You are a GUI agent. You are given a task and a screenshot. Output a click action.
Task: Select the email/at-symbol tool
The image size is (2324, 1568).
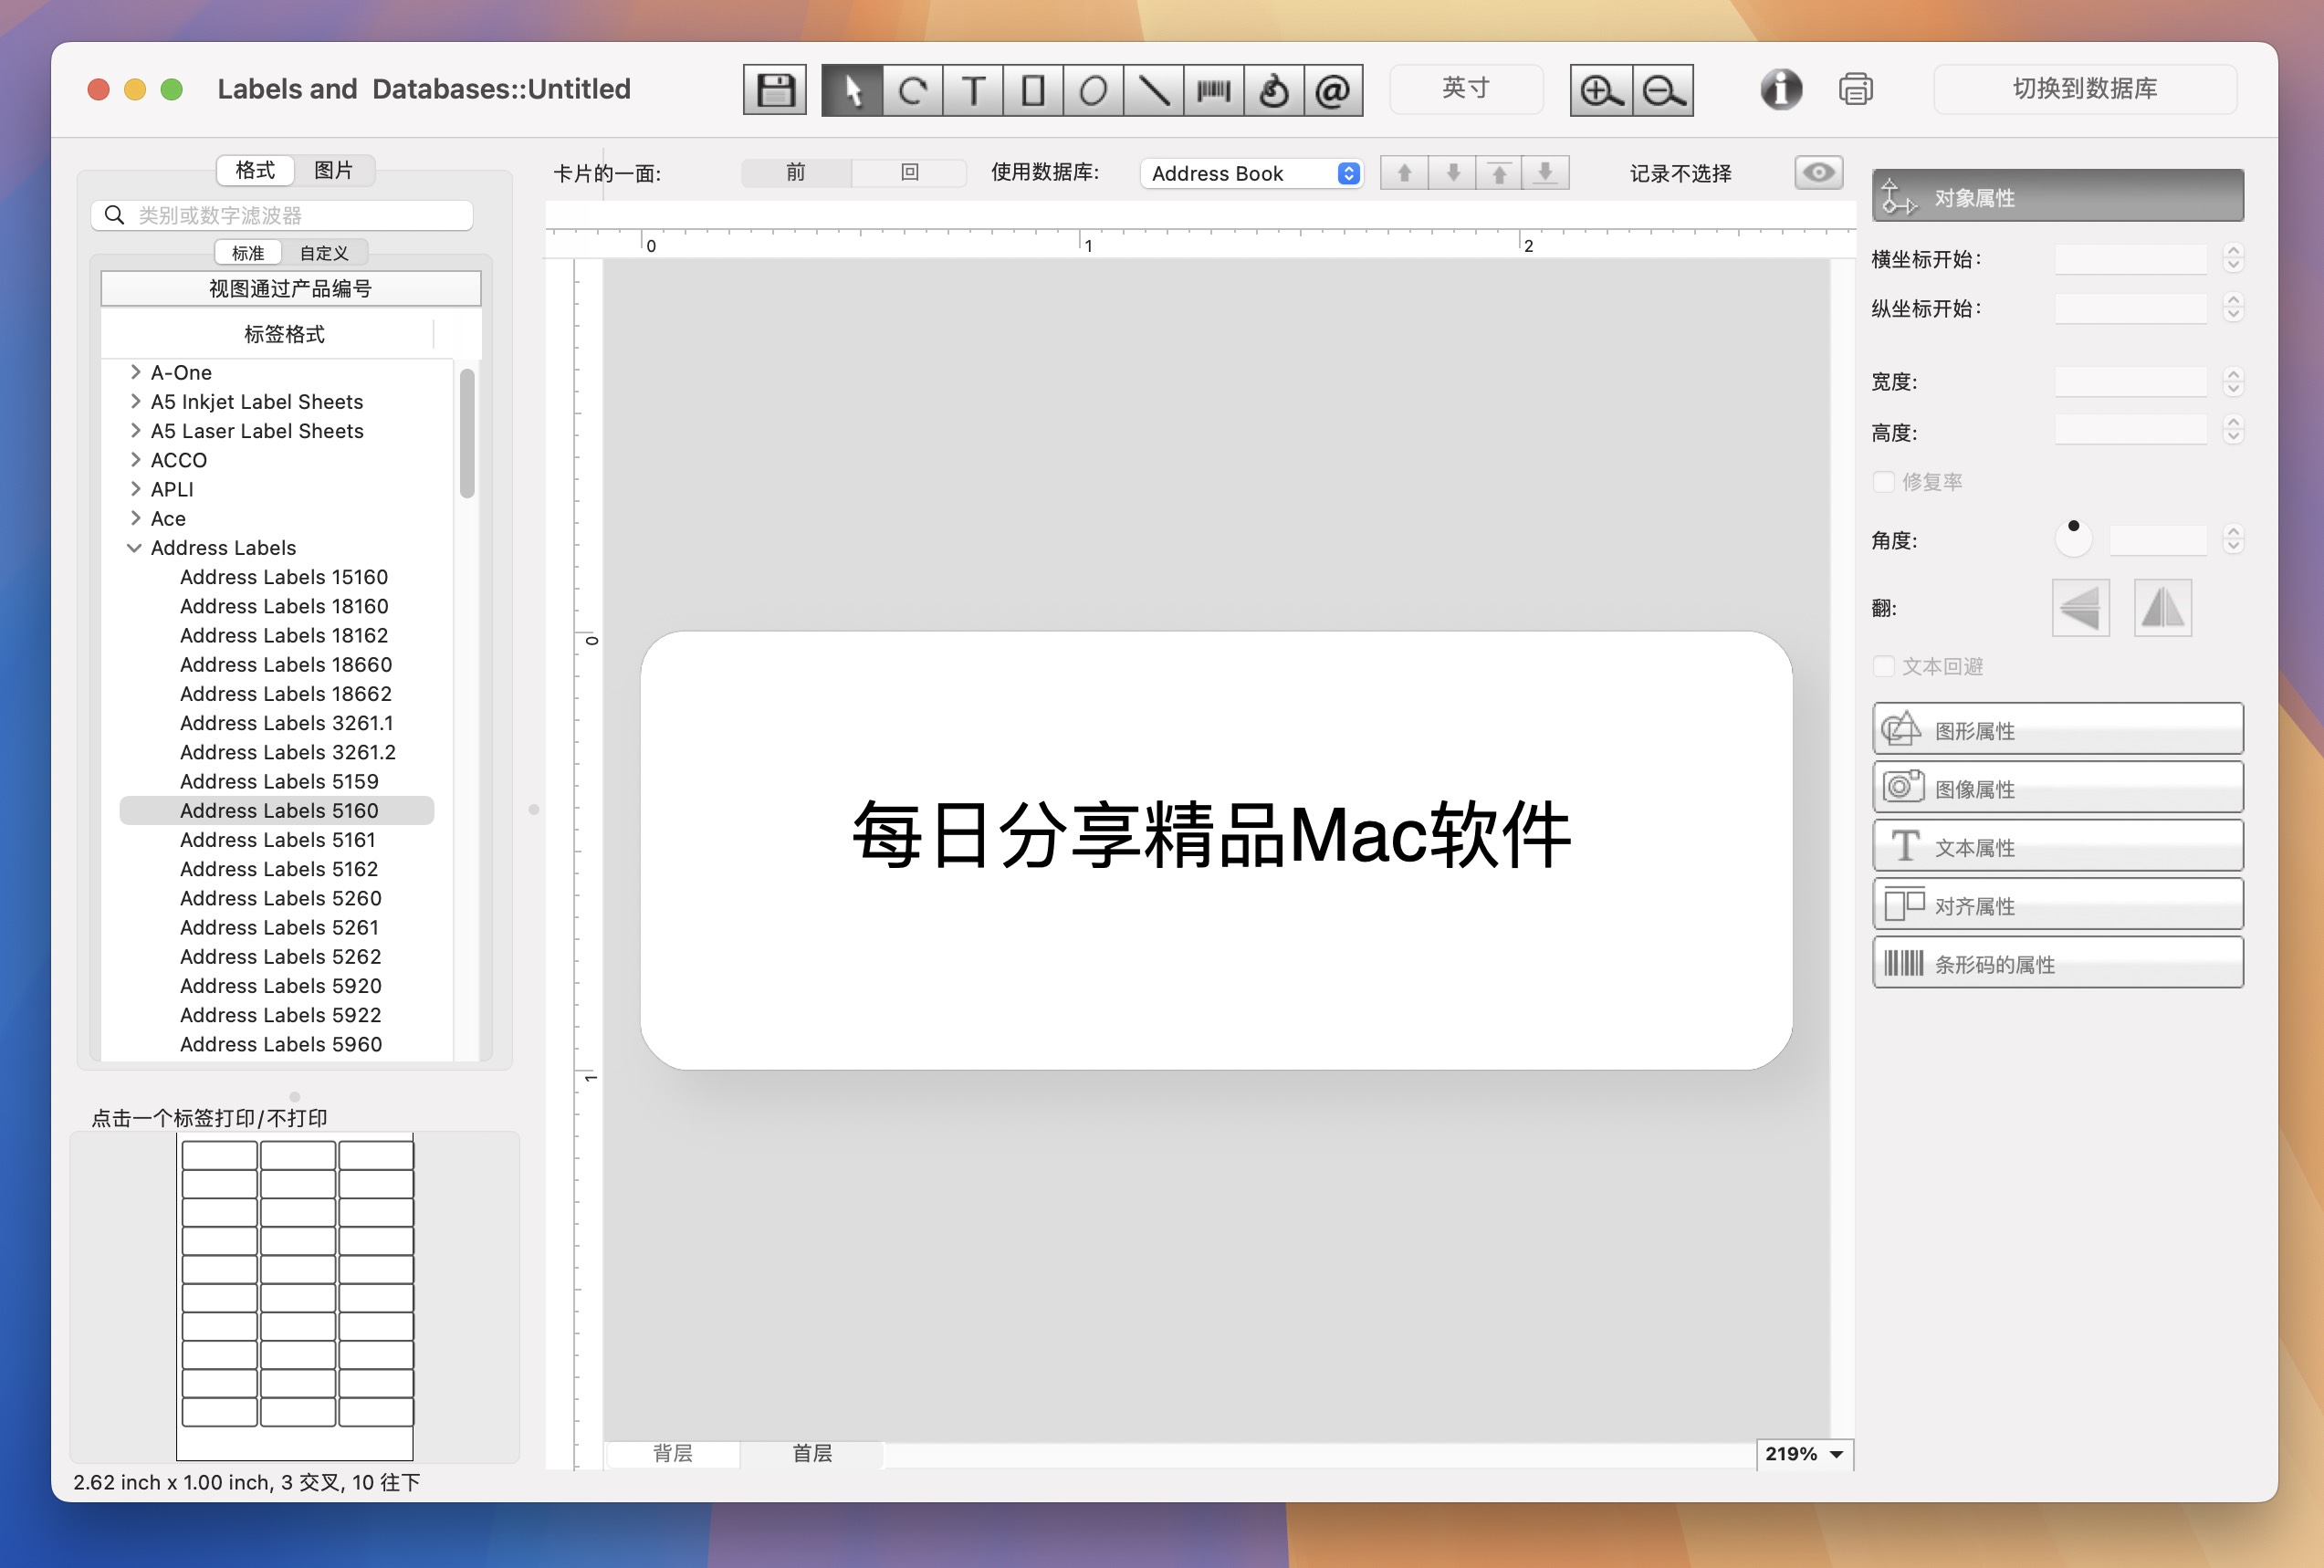[x=1334, y=91]
